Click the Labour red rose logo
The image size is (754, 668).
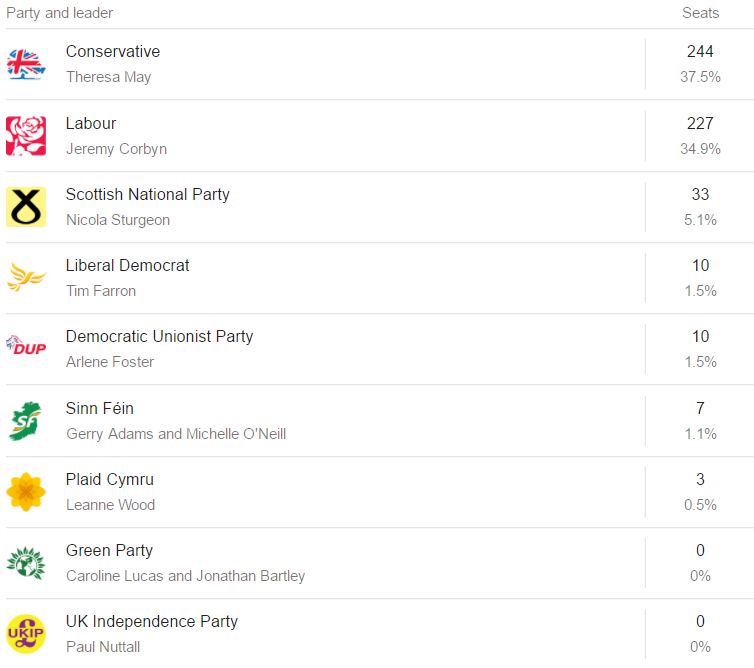click(26, 136)
